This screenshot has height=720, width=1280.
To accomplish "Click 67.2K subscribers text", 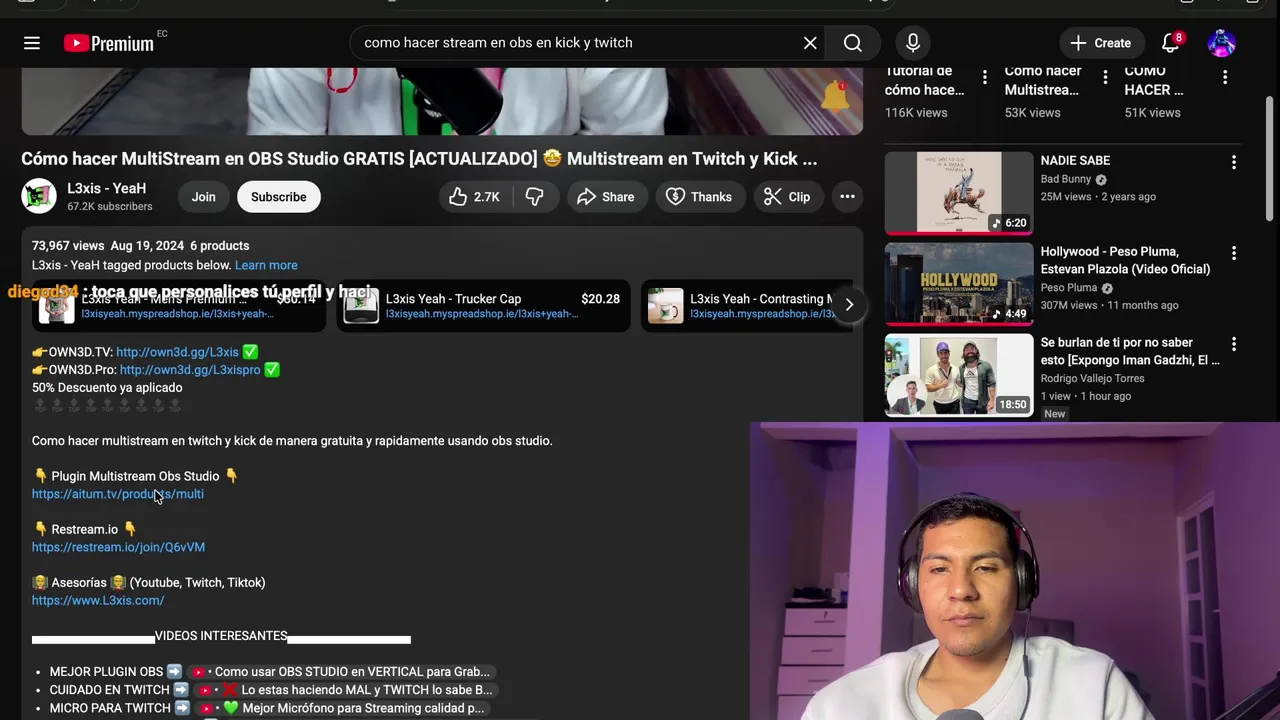I will coord(110,206).
